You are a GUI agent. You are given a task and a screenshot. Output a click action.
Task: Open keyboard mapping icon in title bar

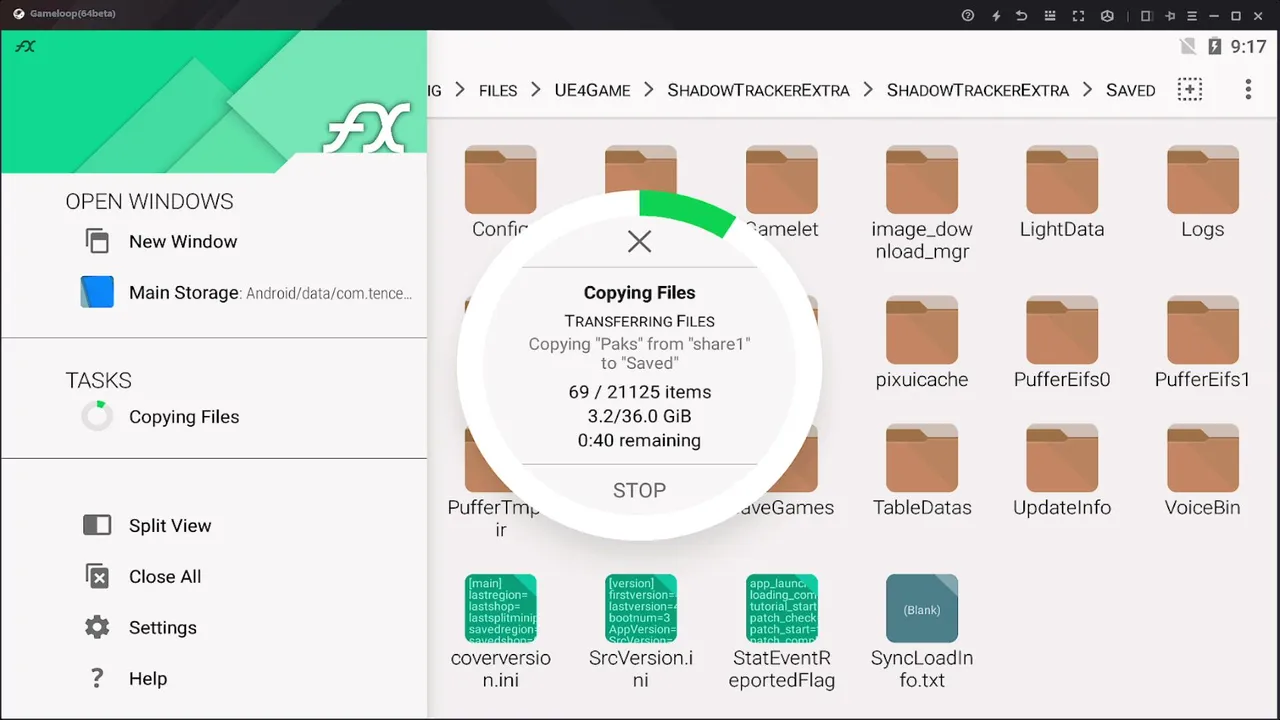click(x=1049, y=15)
